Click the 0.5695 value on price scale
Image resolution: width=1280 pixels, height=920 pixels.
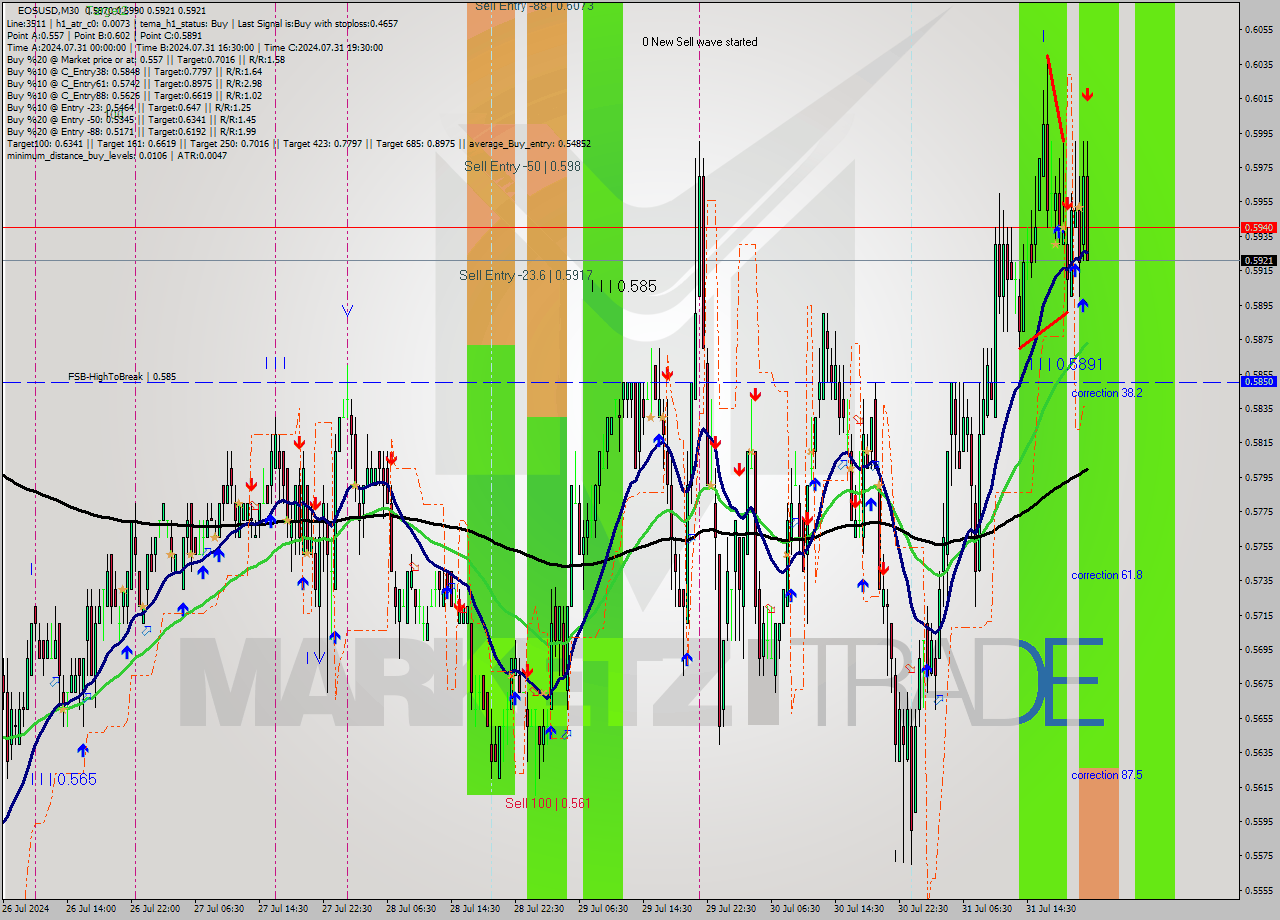click(1258, 649)
